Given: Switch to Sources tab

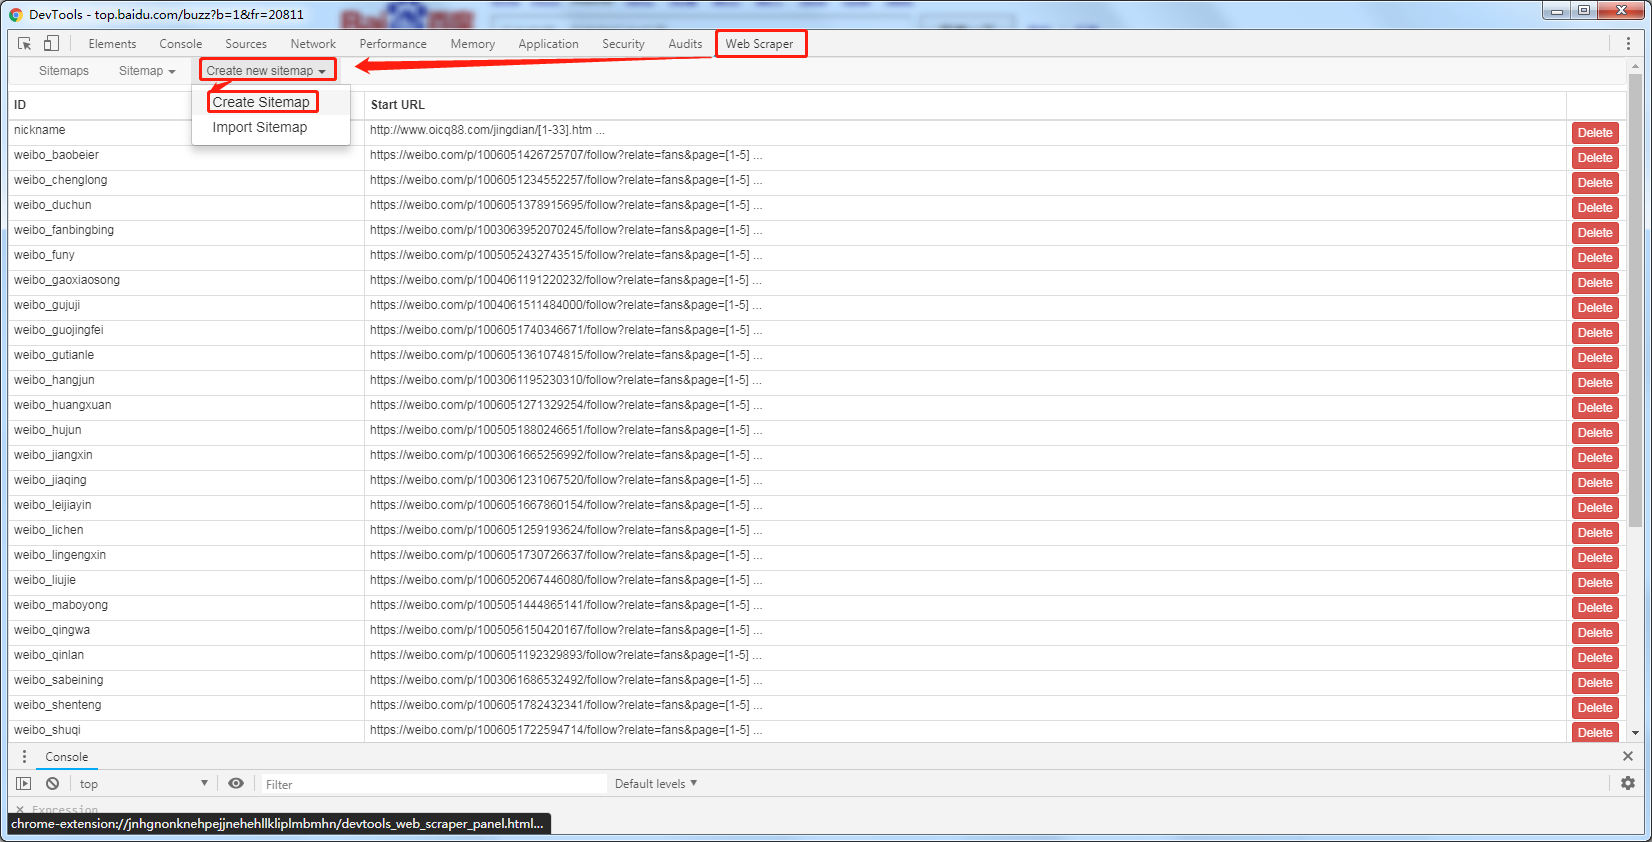Looking at the screenshot, I should 246,44.
